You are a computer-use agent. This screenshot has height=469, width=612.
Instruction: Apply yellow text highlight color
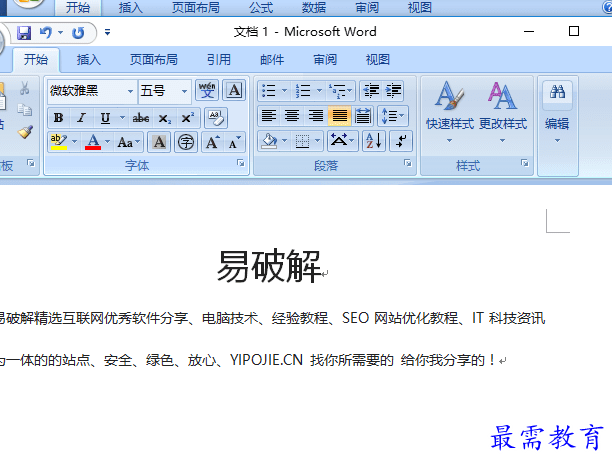[59, 142]
